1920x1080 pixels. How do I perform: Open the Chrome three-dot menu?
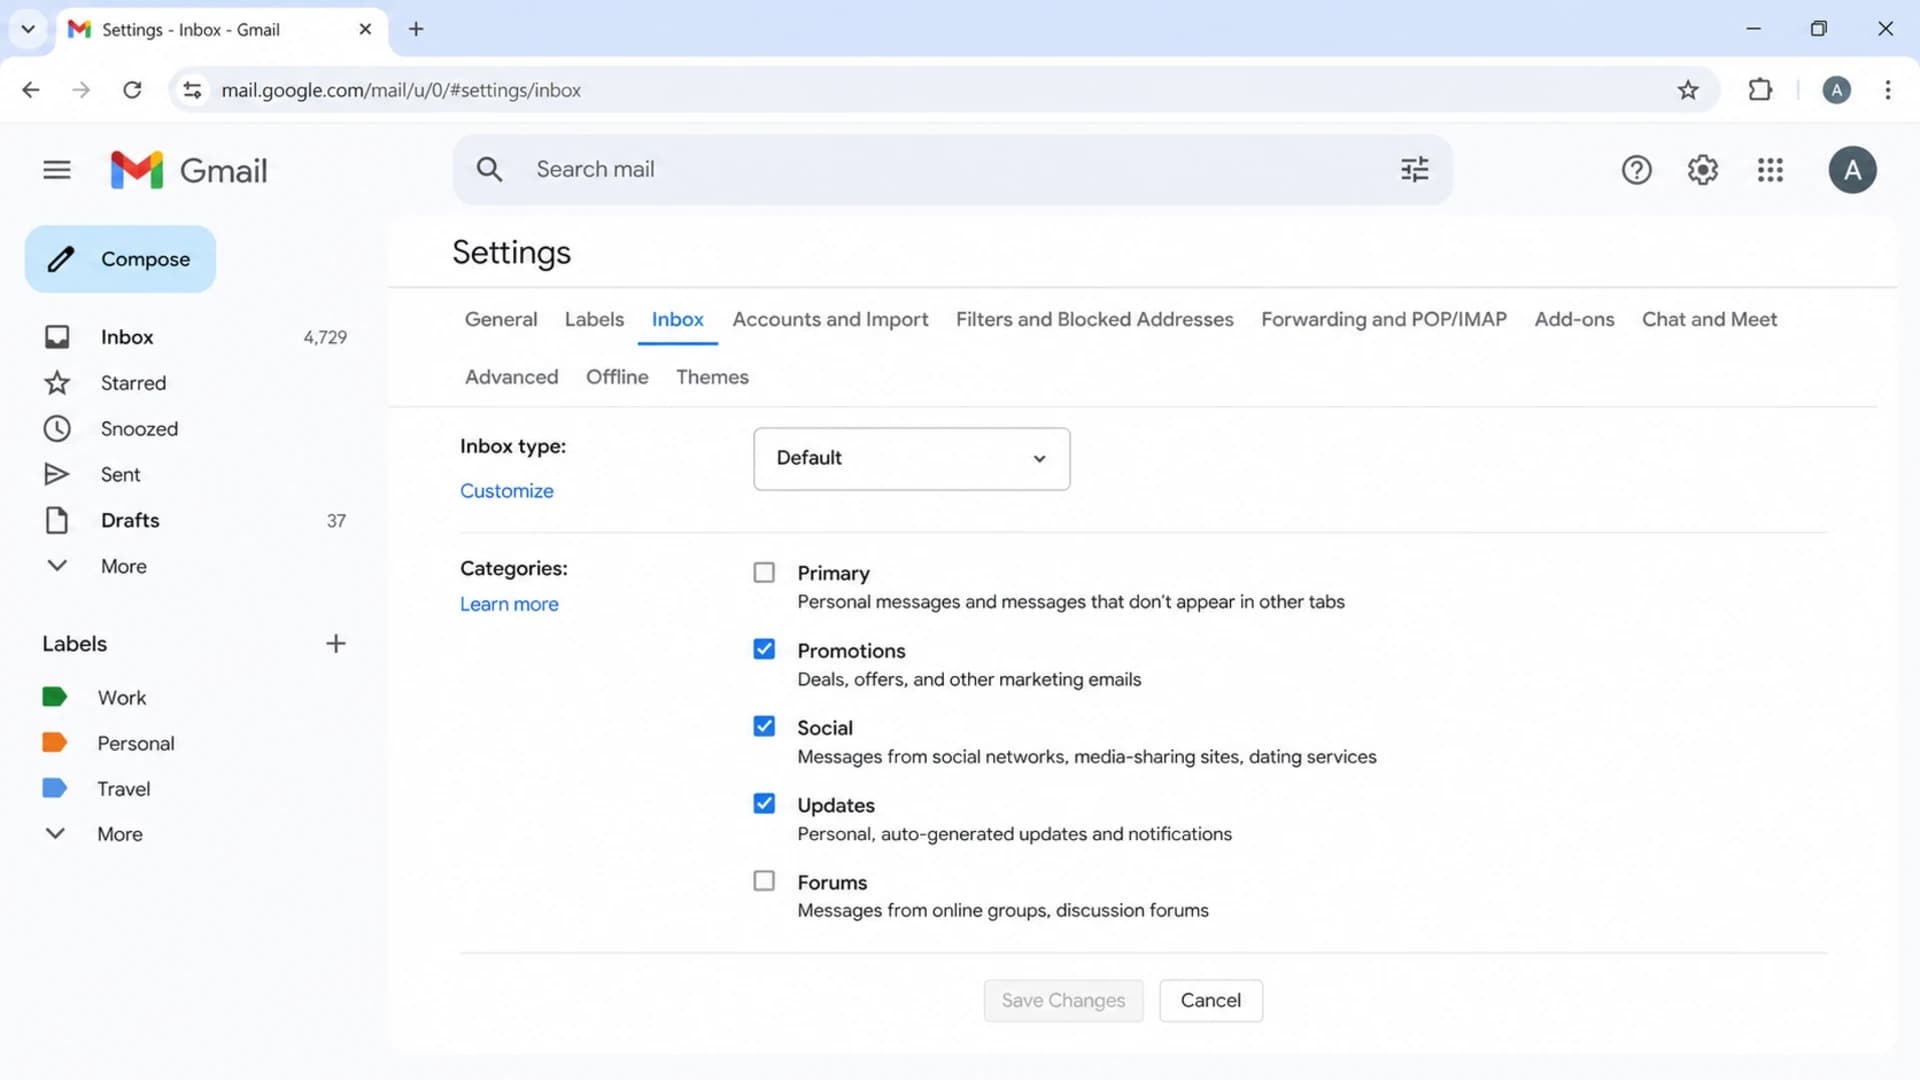(1888, 90)
